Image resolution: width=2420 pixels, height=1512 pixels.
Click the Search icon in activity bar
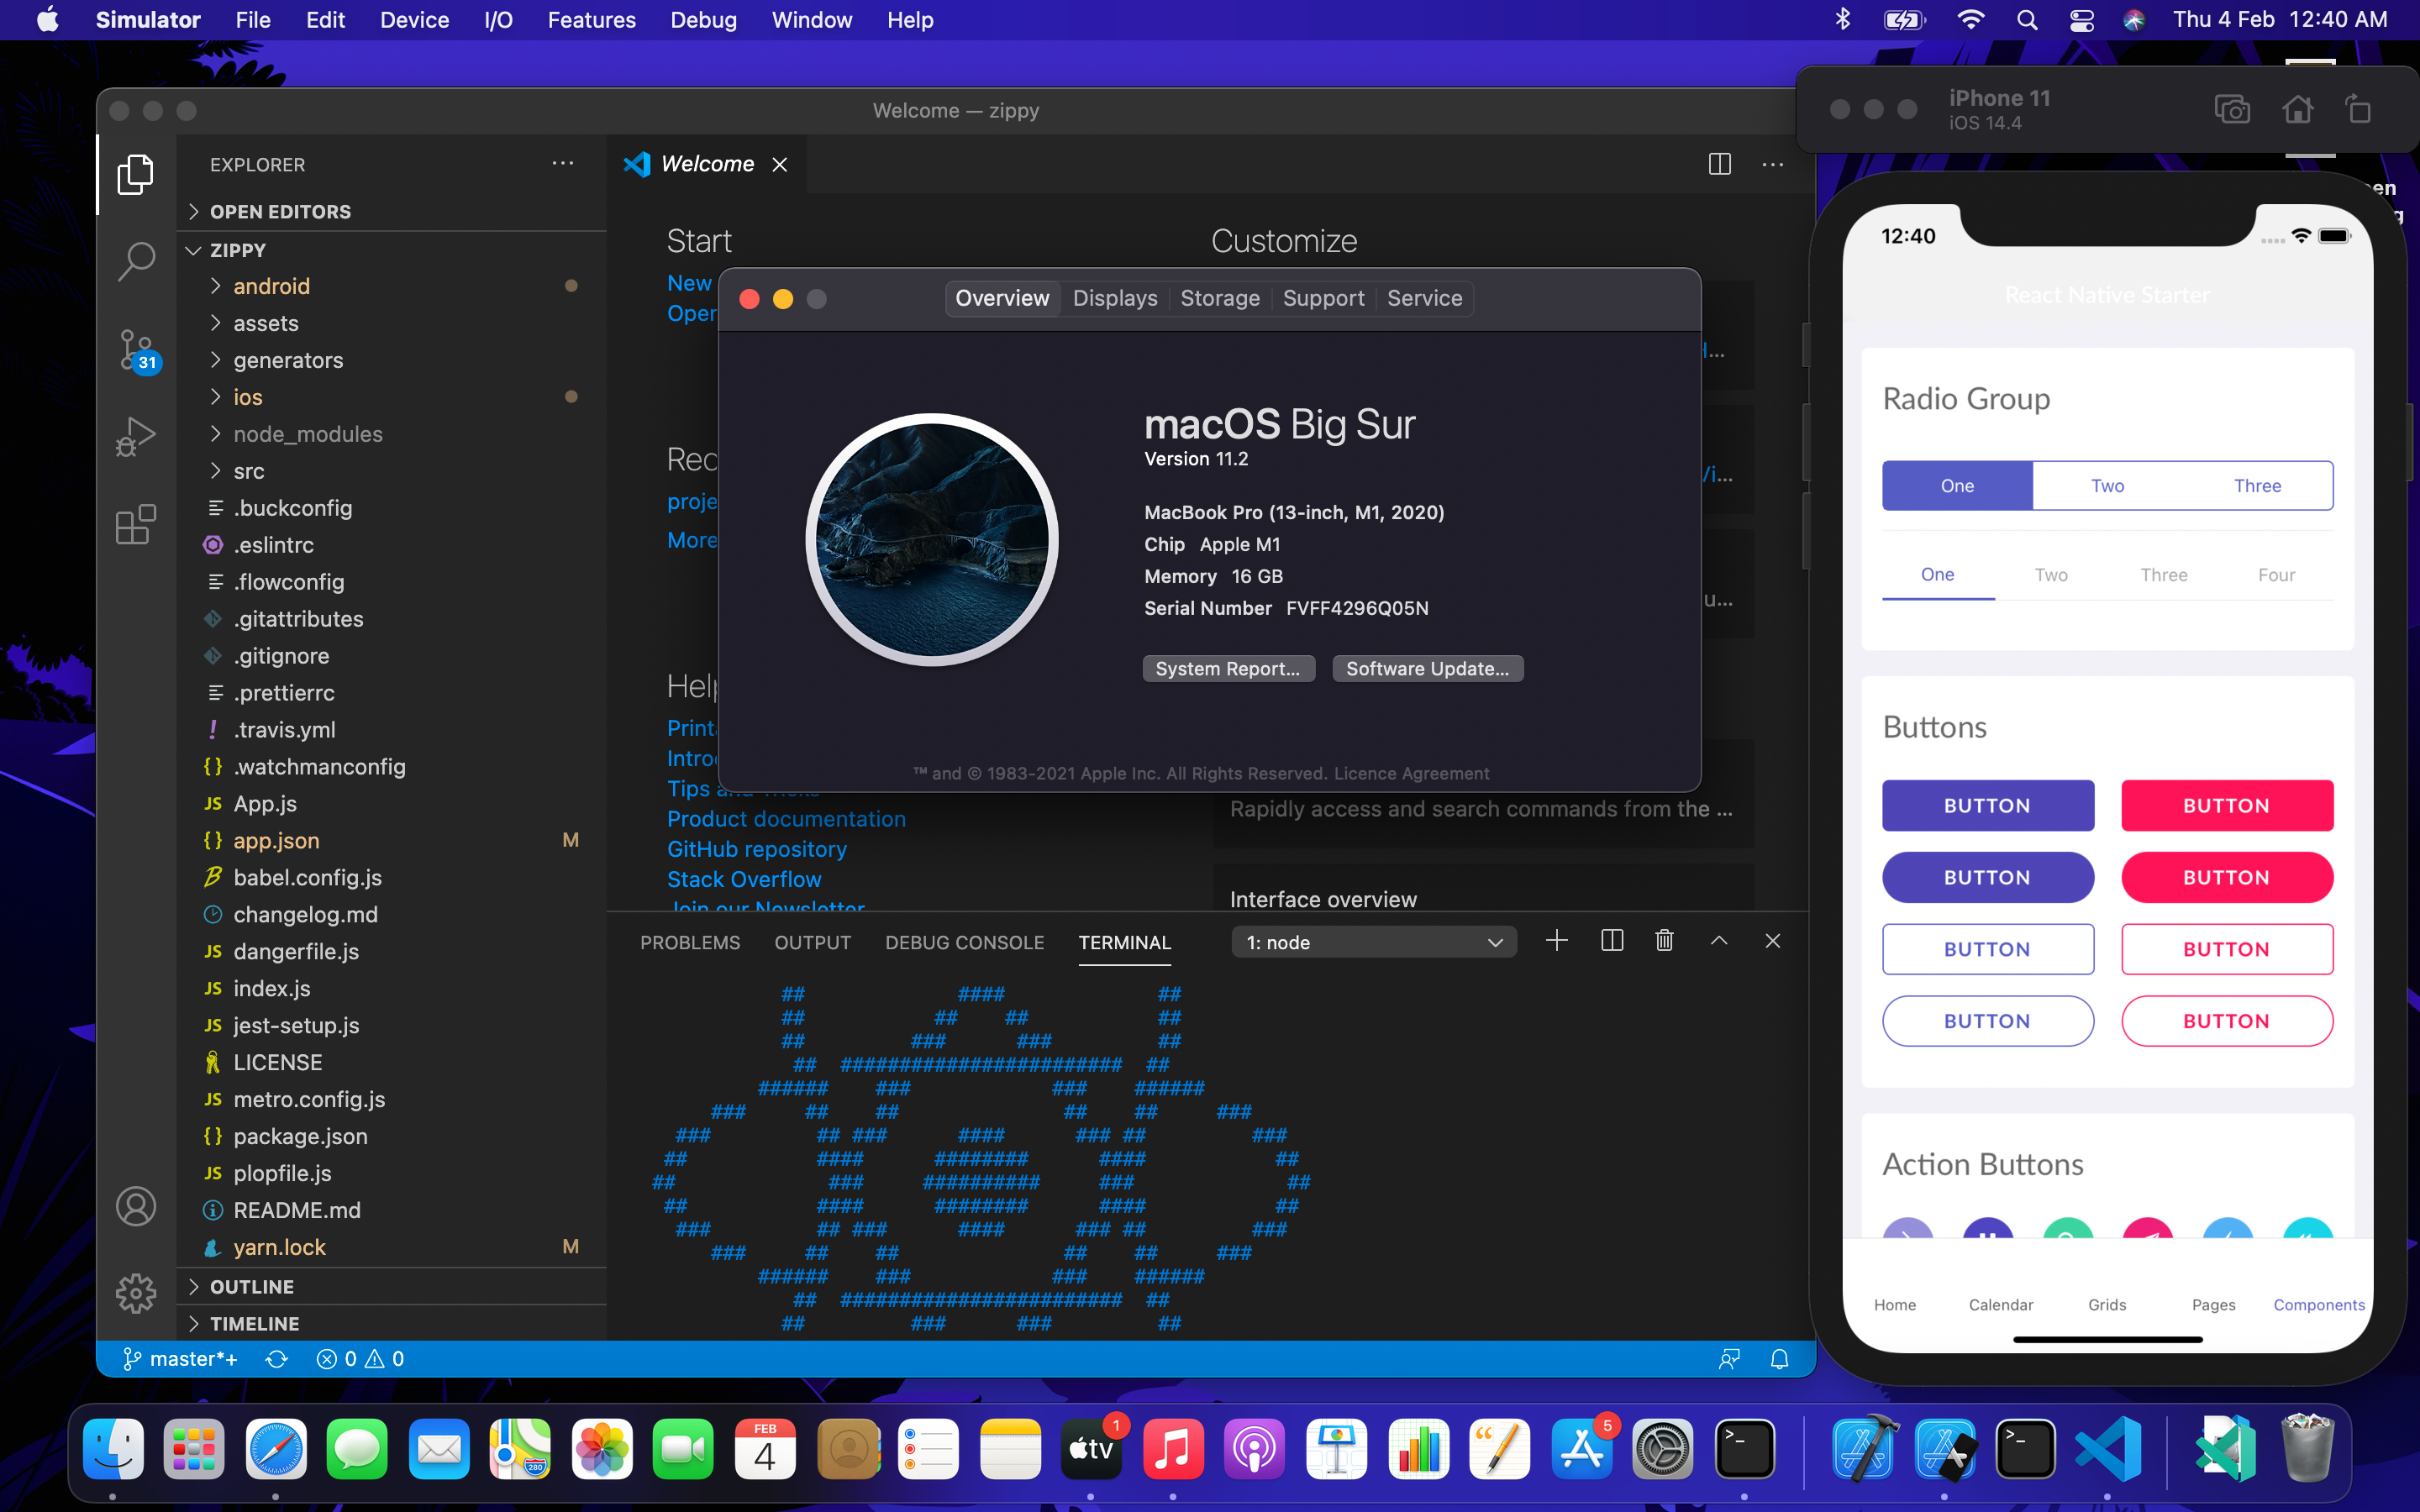coord(135,261)
